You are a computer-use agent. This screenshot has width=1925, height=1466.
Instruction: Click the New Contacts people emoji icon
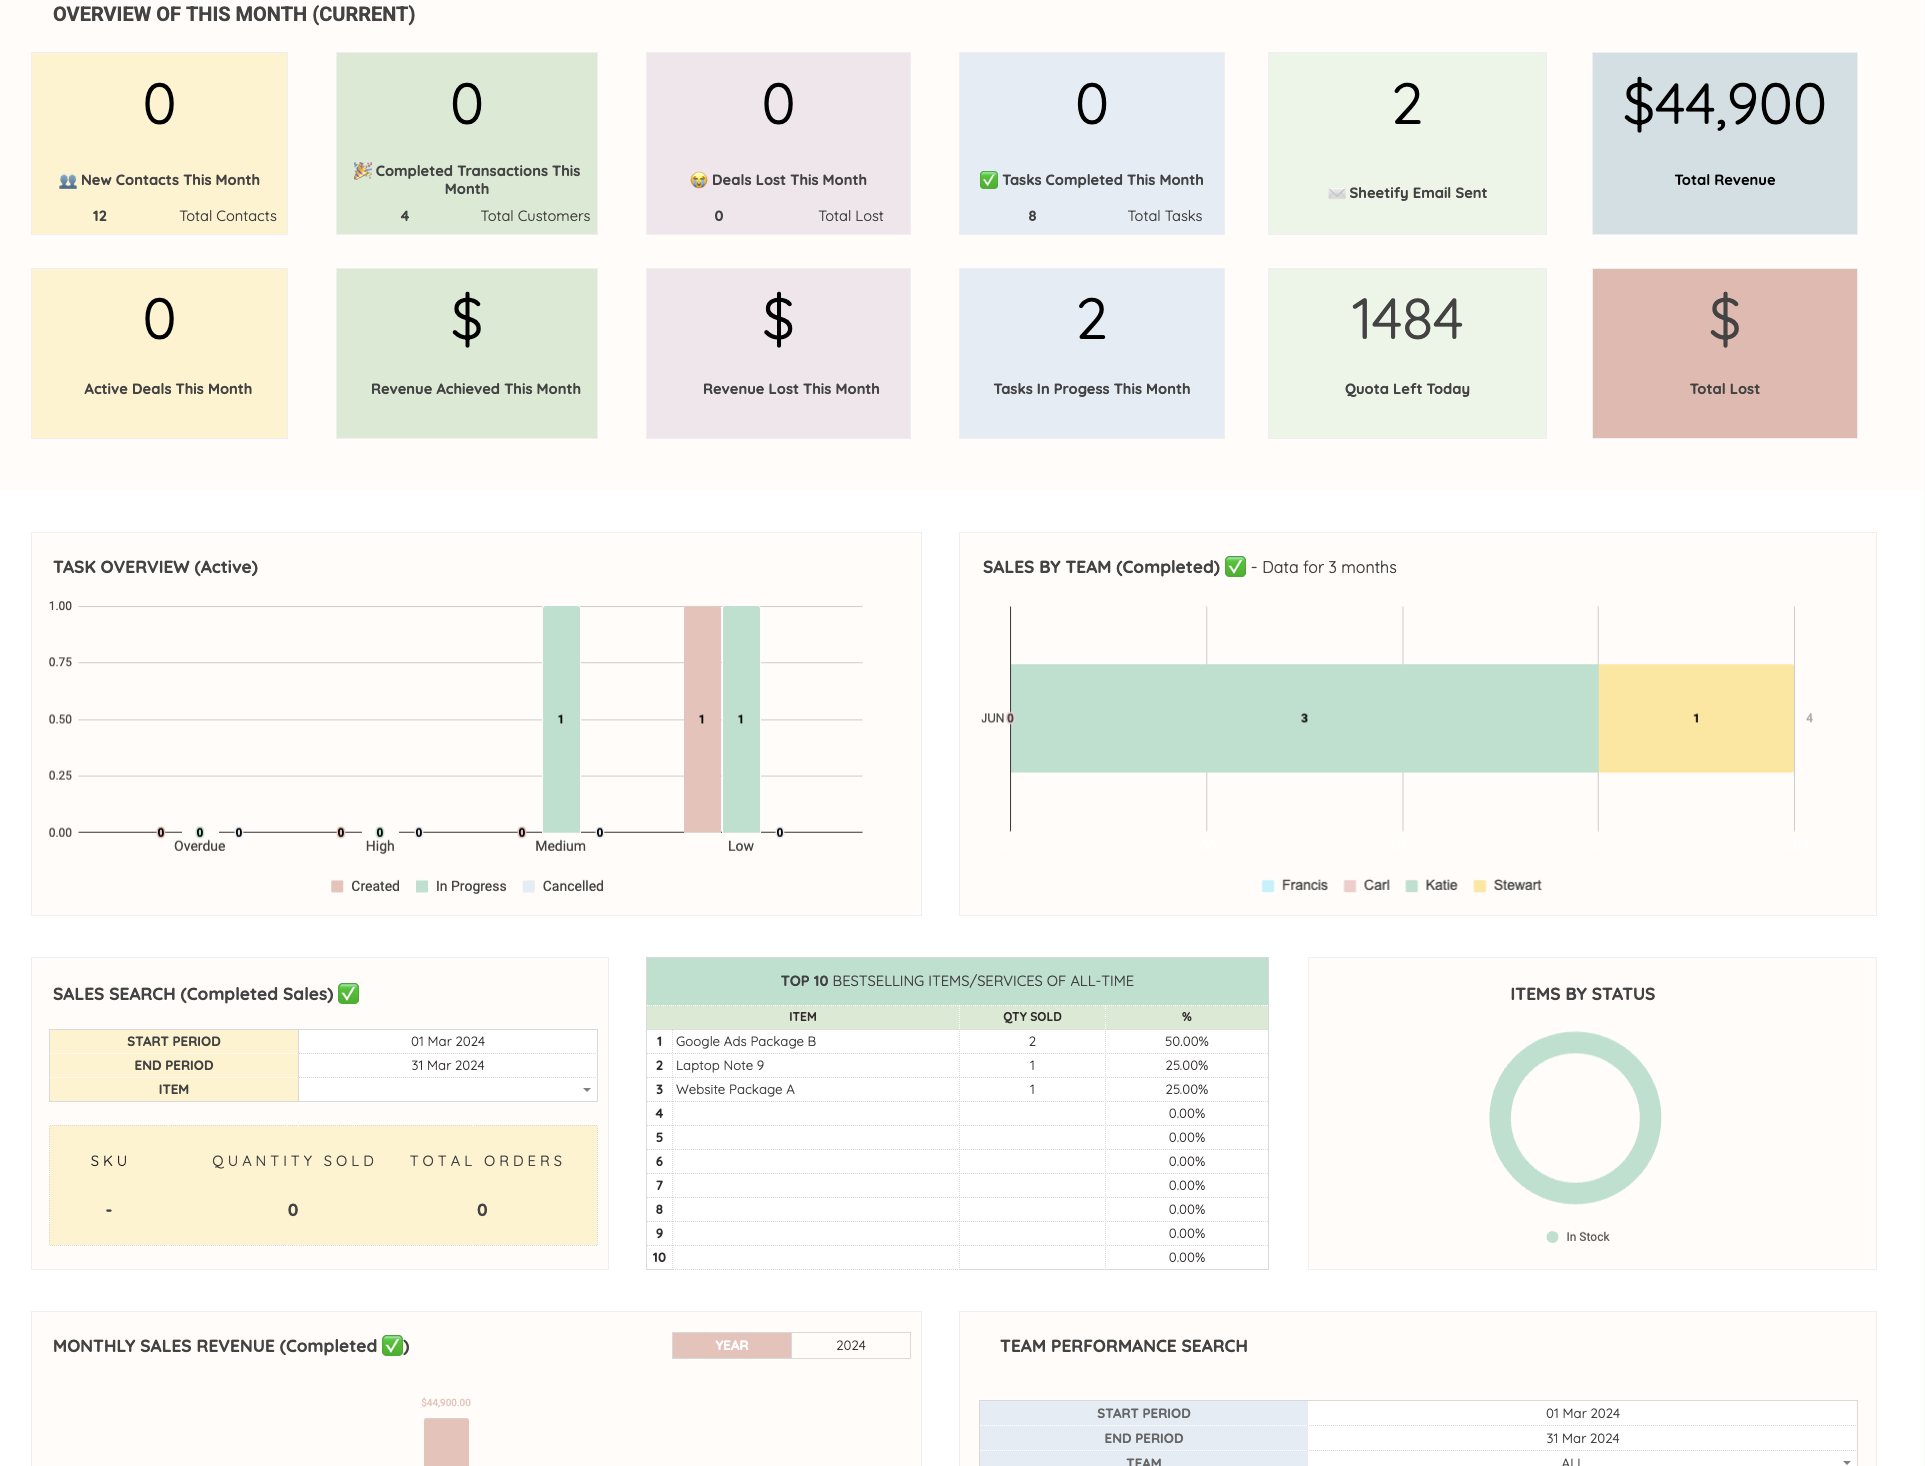pyautogui.click(x=68, y=181)
